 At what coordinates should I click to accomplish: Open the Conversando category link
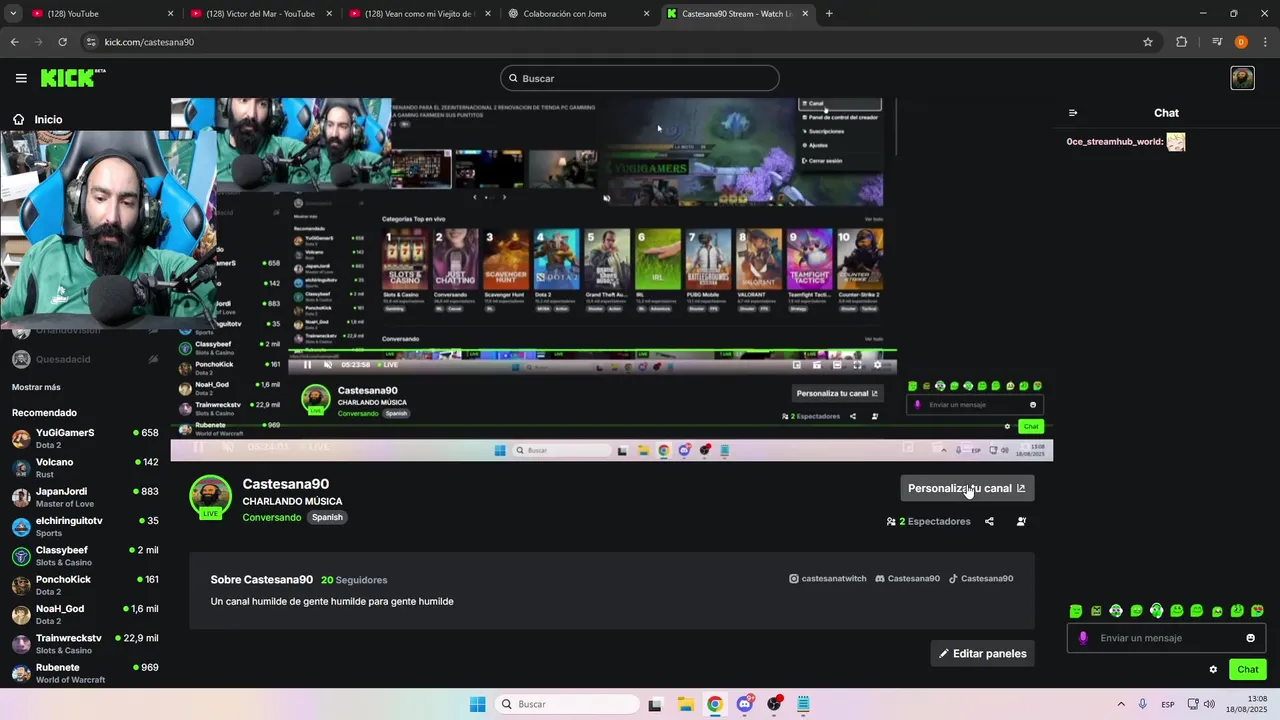[x=271, y=517]
